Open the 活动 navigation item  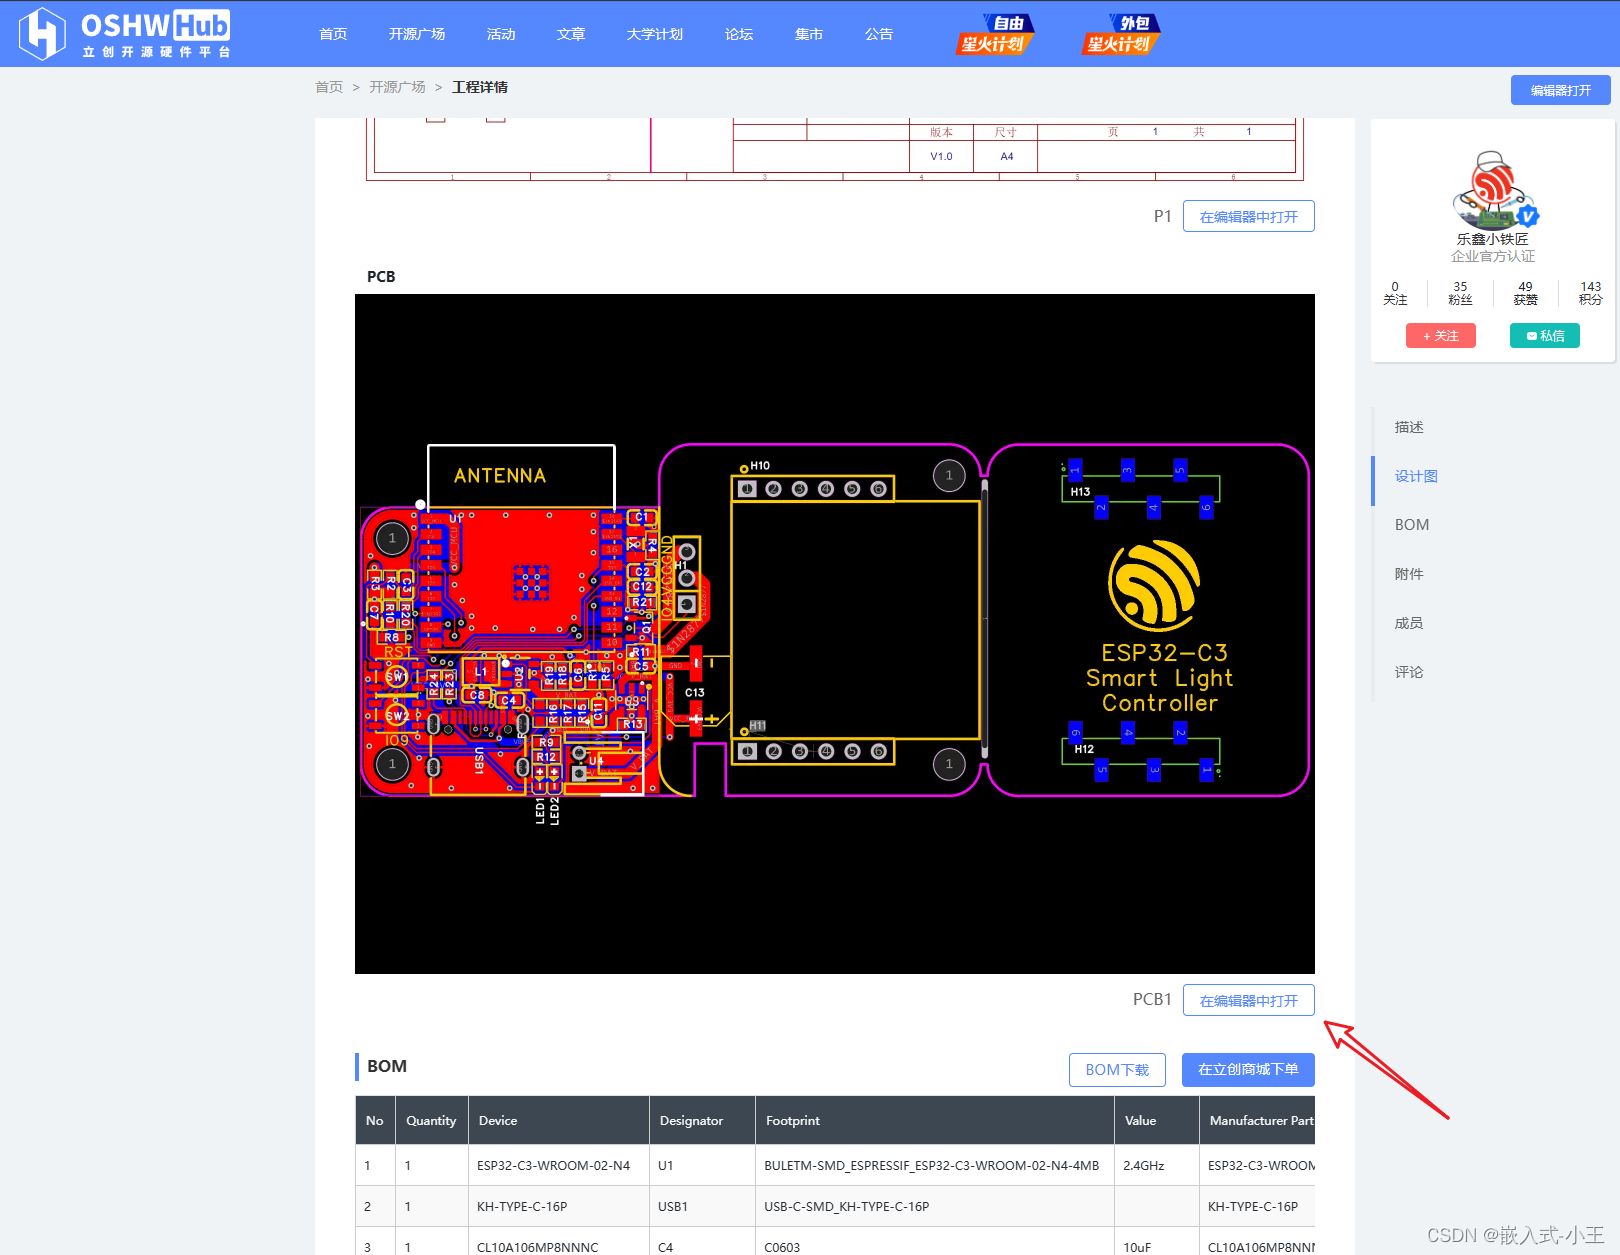coord(501,34)
